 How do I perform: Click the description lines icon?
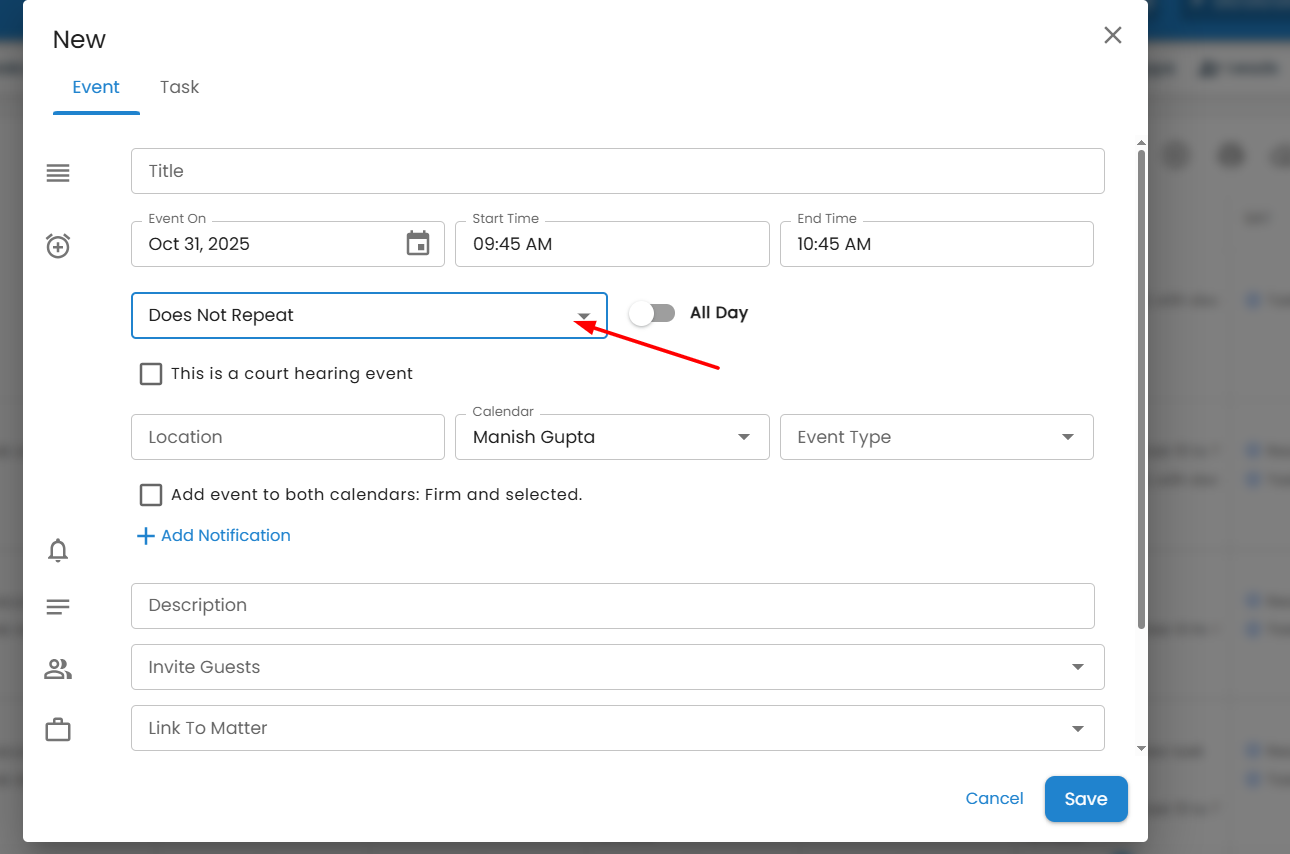point(58,607)
